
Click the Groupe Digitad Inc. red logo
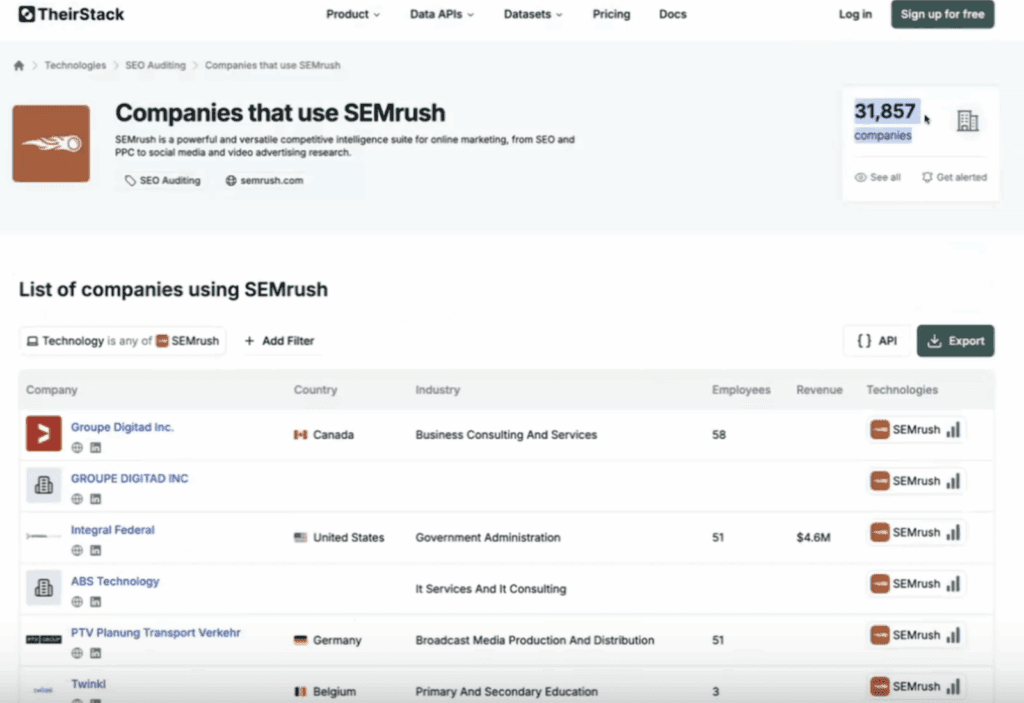(44, 434)
